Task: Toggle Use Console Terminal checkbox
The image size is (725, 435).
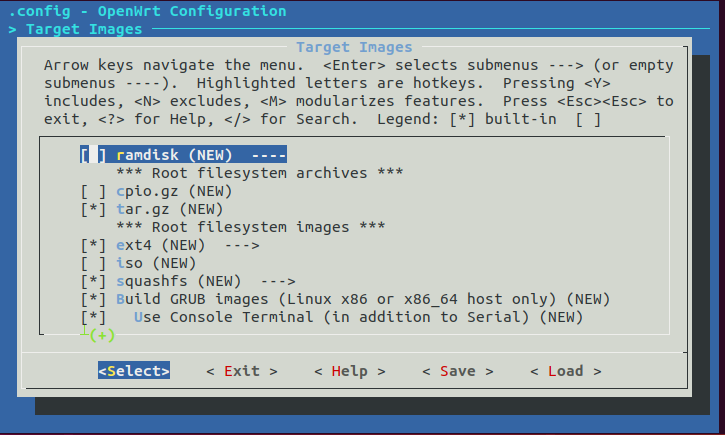Action: pyautogui.click(x=93, y=318)
